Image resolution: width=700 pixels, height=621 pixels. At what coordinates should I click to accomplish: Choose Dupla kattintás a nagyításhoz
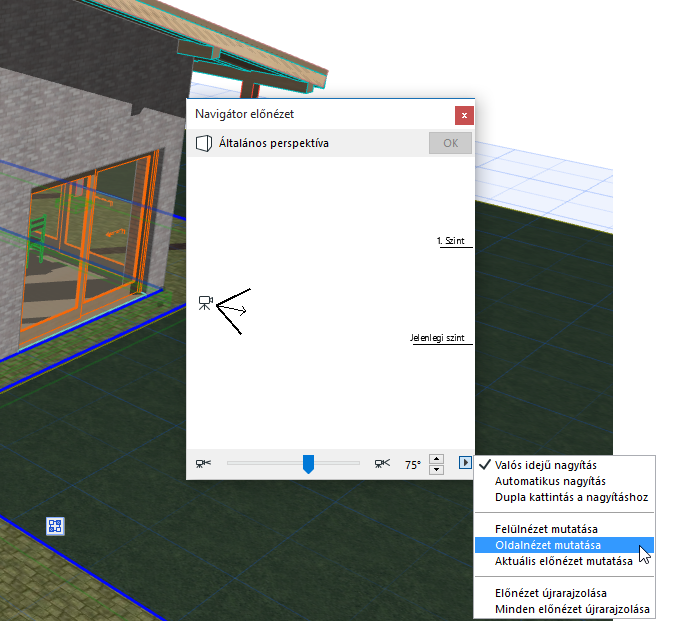click(x=564, y=497)
